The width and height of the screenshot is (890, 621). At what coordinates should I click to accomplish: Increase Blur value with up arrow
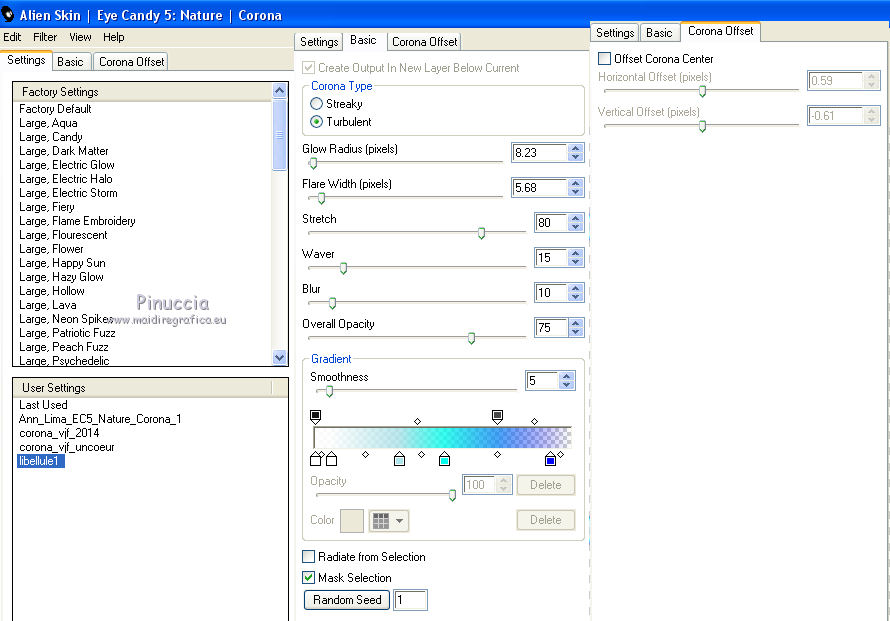576,288
